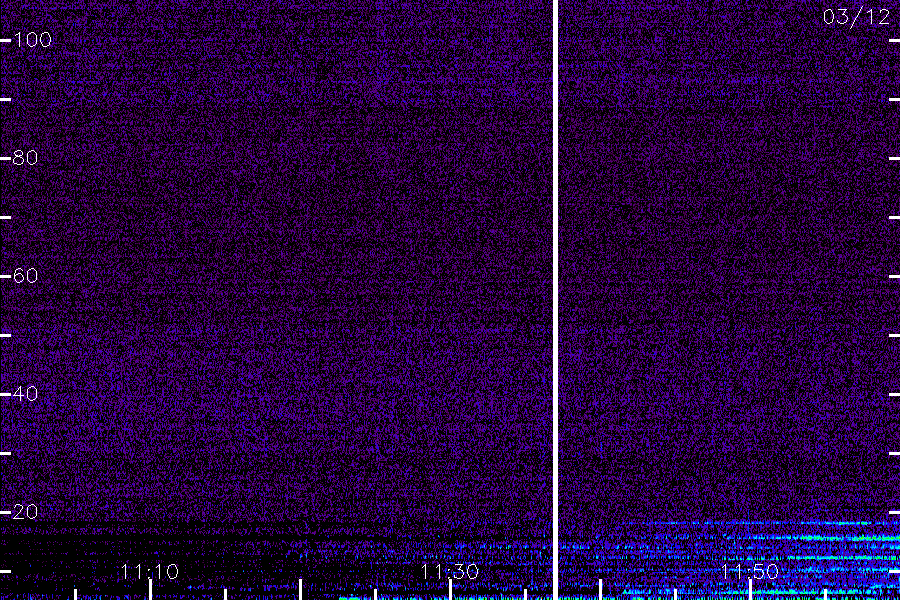Click the 80 frequency axis label
Screen dimensions: 900x600
point(25,157)
